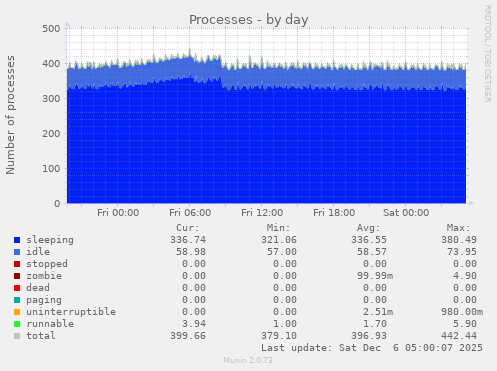Click the 200 y-axis label

tap(51, 134)
